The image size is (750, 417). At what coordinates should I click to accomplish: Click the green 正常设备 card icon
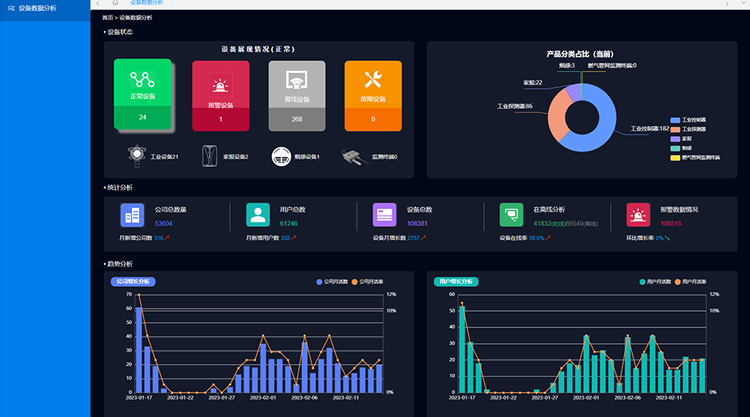pyautogui.click(x=142, y=80)
